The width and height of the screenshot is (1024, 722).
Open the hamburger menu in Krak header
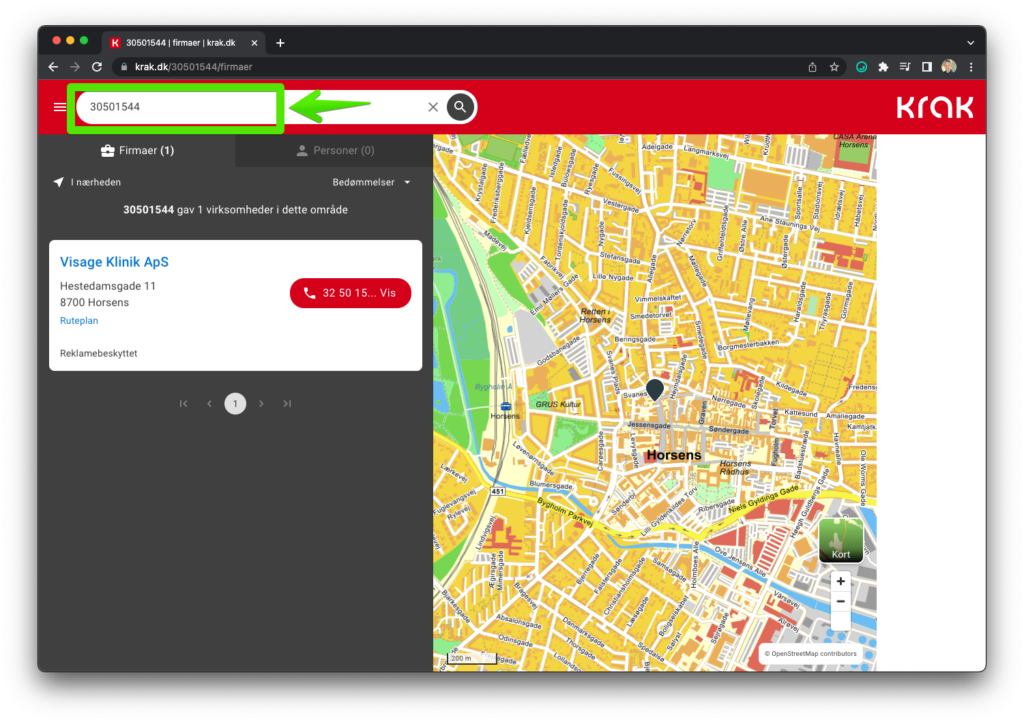(x=59, y=107)
